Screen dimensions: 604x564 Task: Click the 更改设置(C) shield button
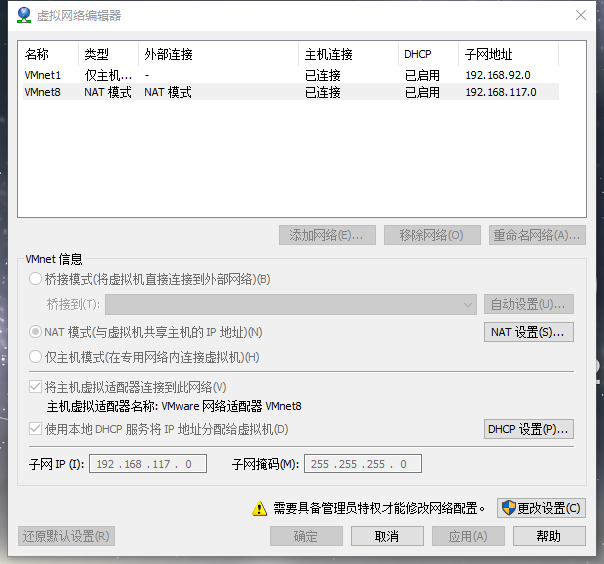coord(541,508)
